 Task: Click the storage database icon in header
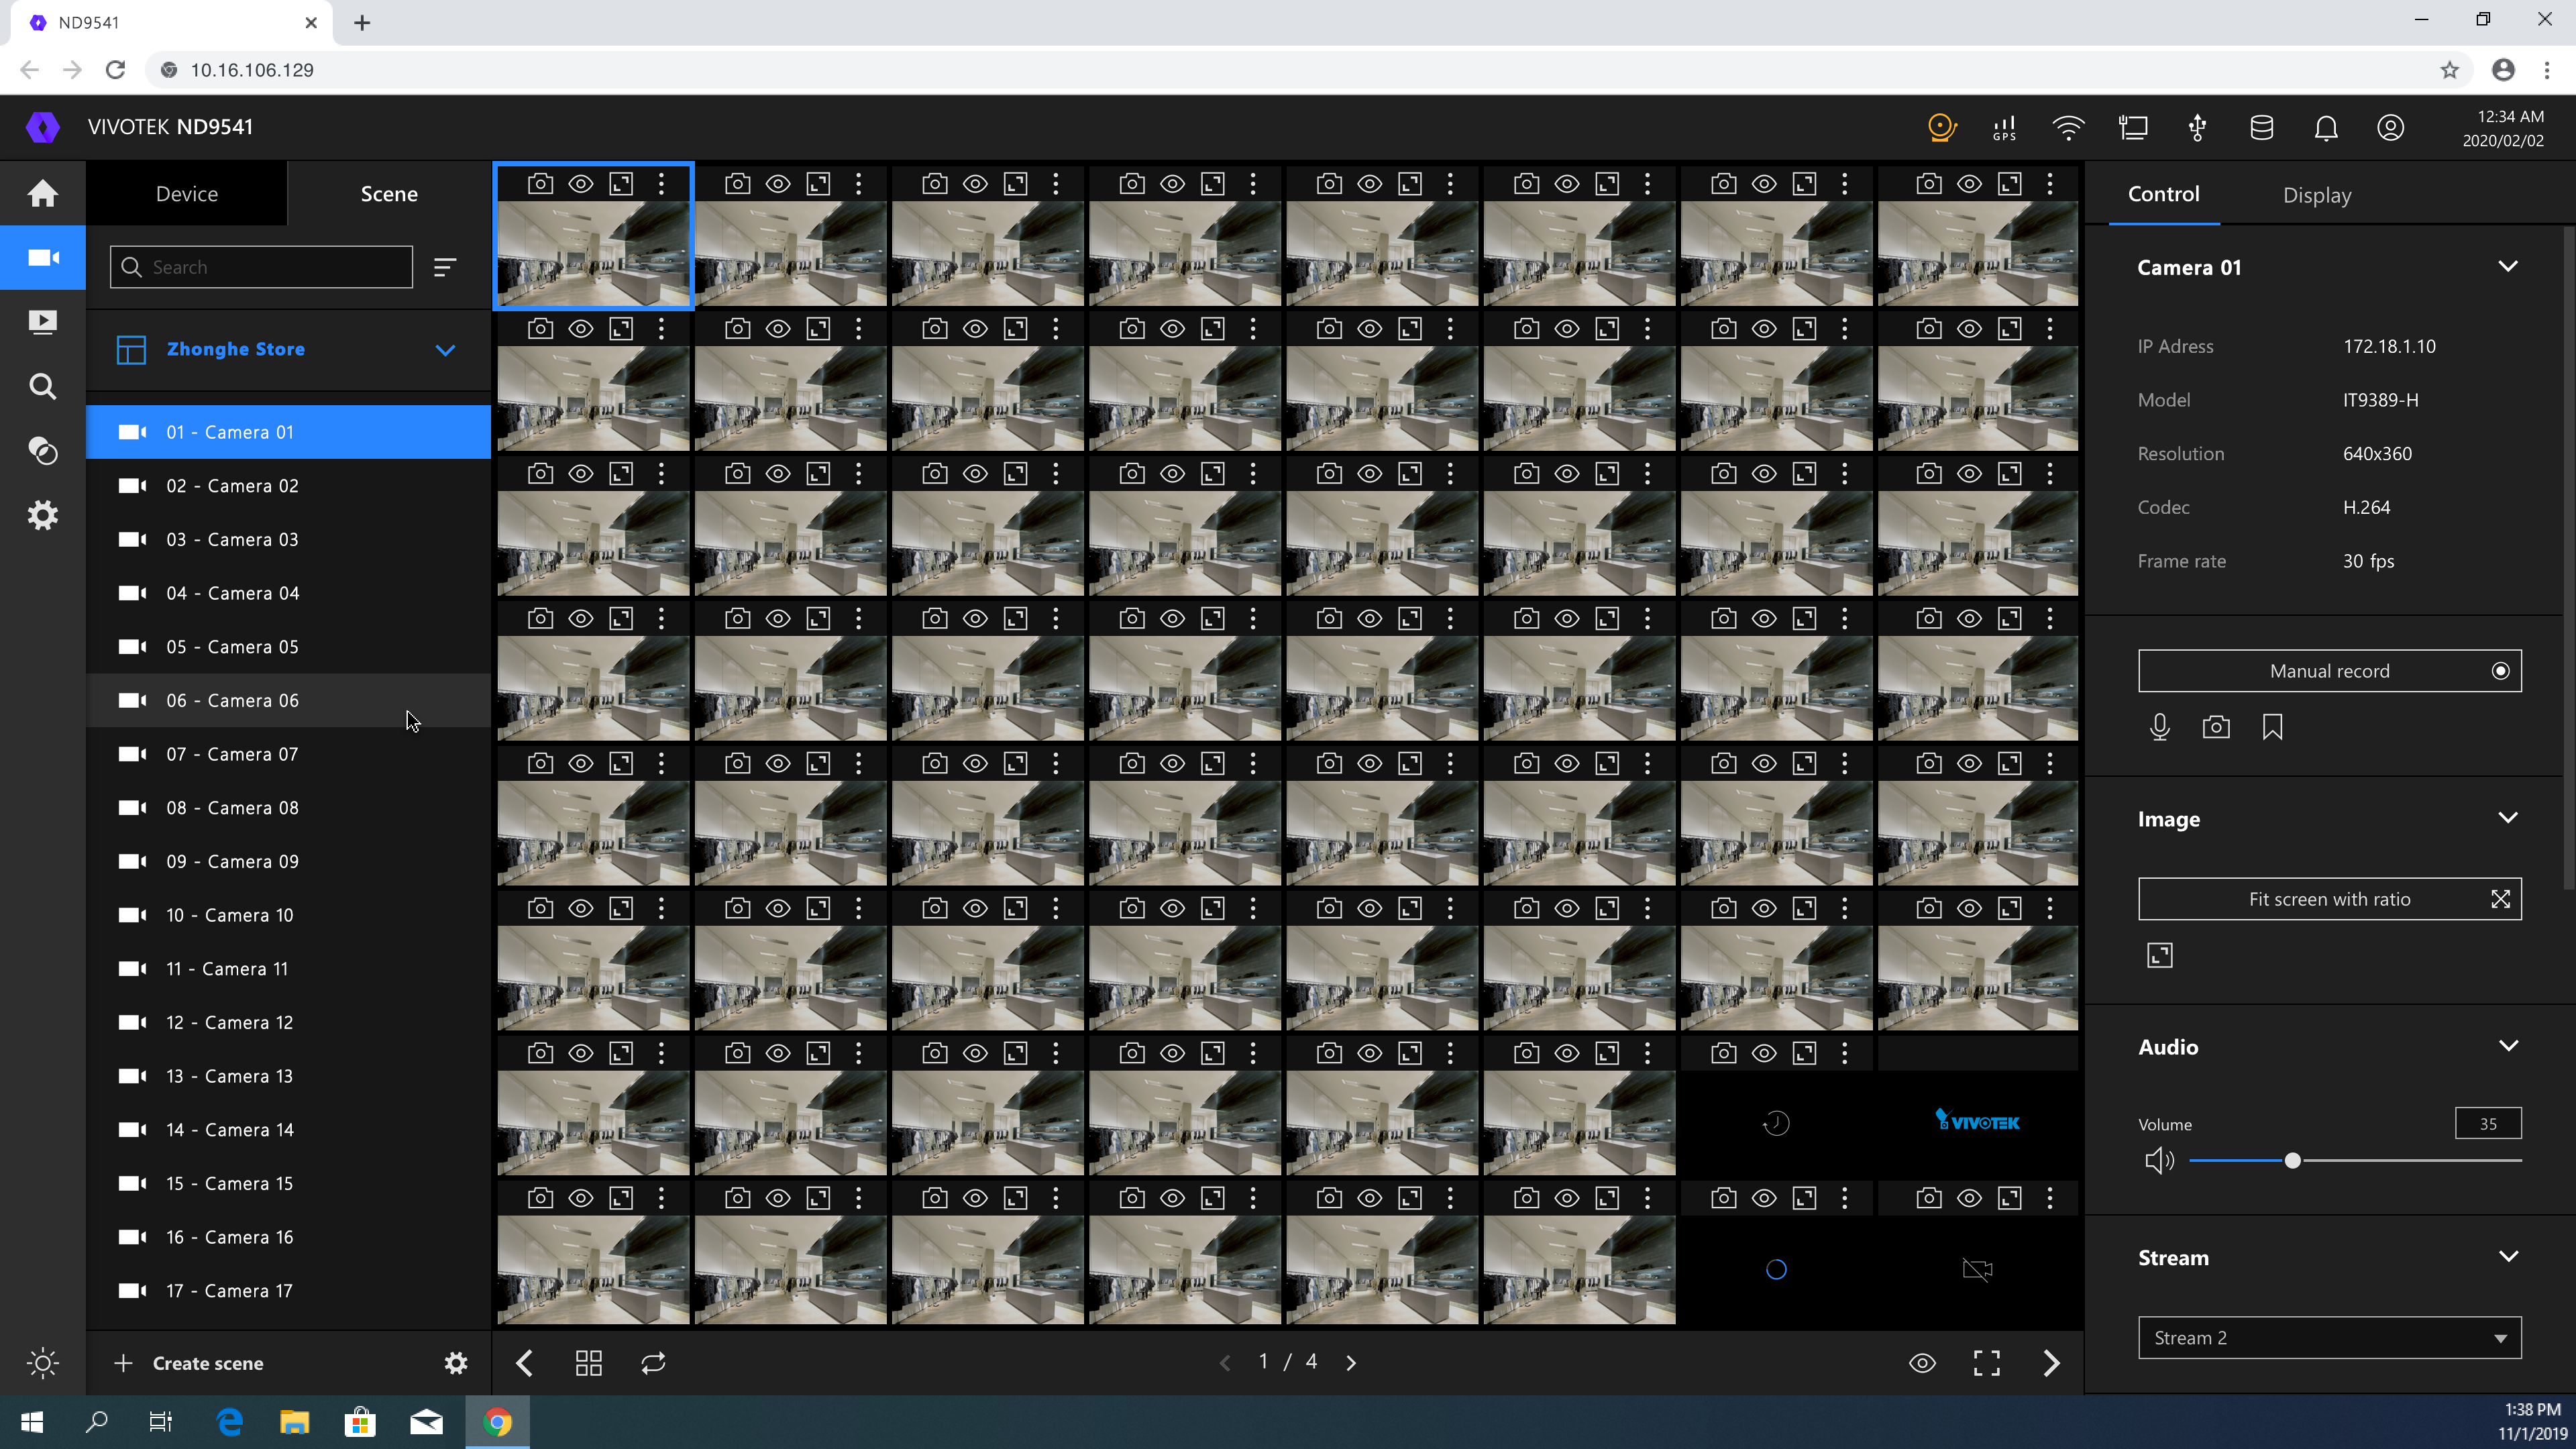click(2261, 128)
